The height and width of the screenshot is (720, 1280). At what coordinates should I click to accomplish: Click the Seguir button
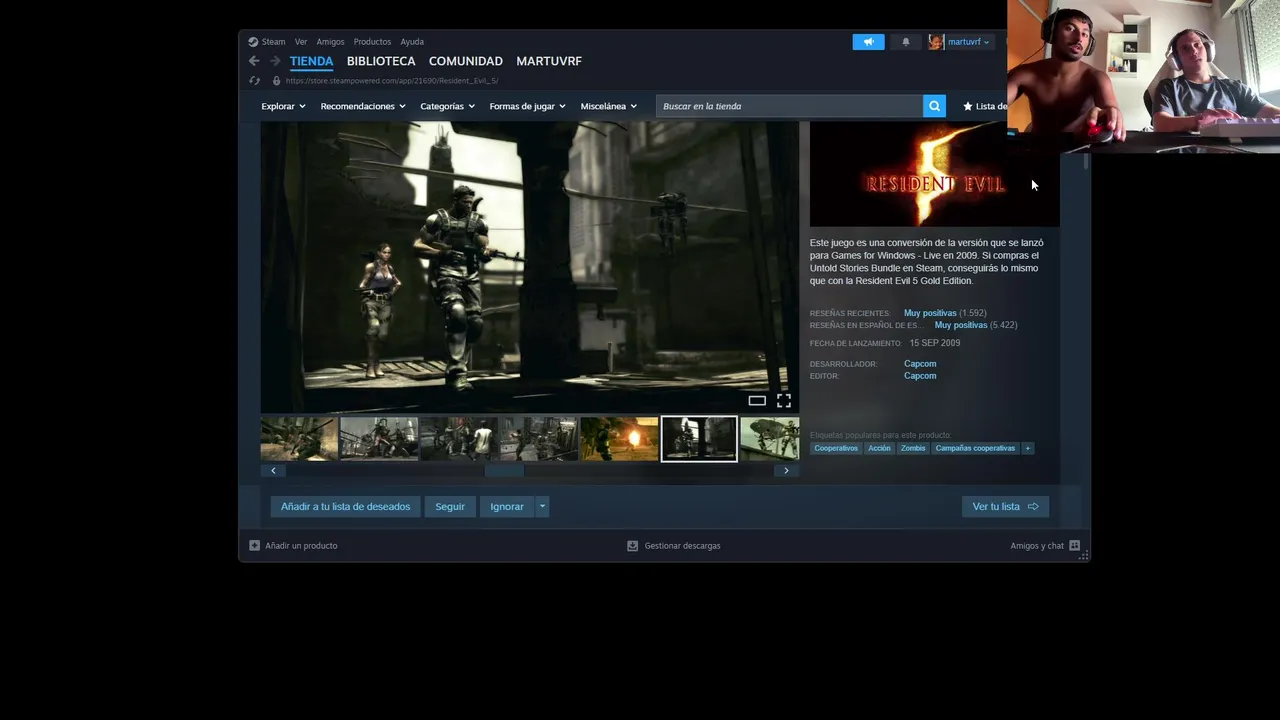click(x=450, y=507)
